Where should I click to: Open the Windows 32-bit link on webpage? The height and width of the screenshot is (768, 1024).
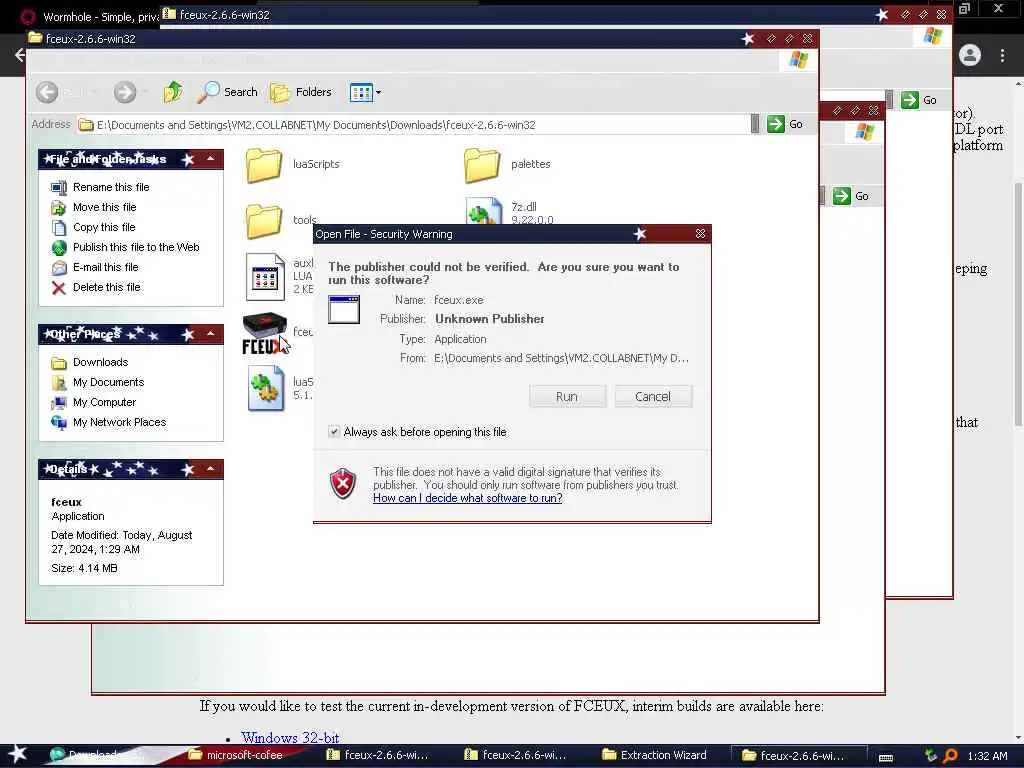pyautogui.click(x=290, y=737)
